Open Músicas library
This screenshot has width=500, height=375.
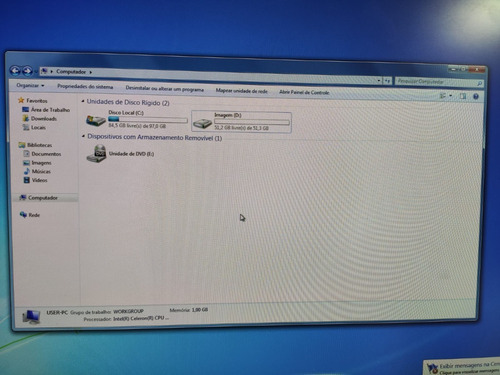41,171
